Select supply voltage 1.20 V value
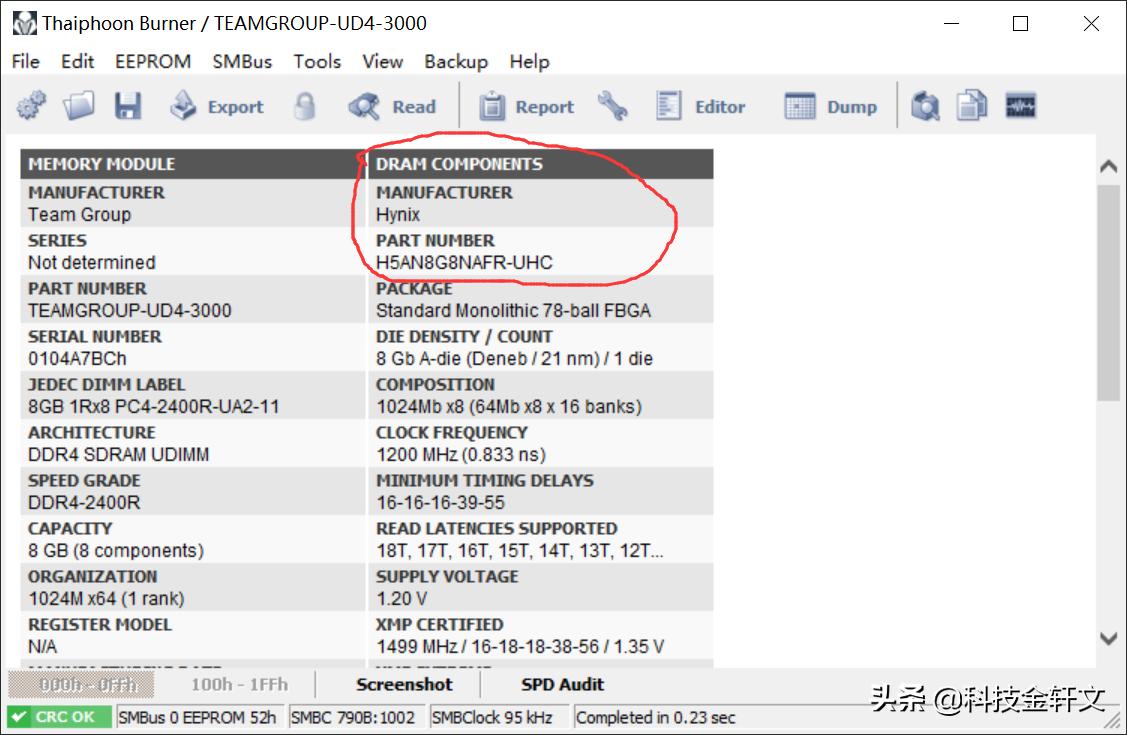The height and width of the screenshot is (735, 1127). click(x=402, y=598)
